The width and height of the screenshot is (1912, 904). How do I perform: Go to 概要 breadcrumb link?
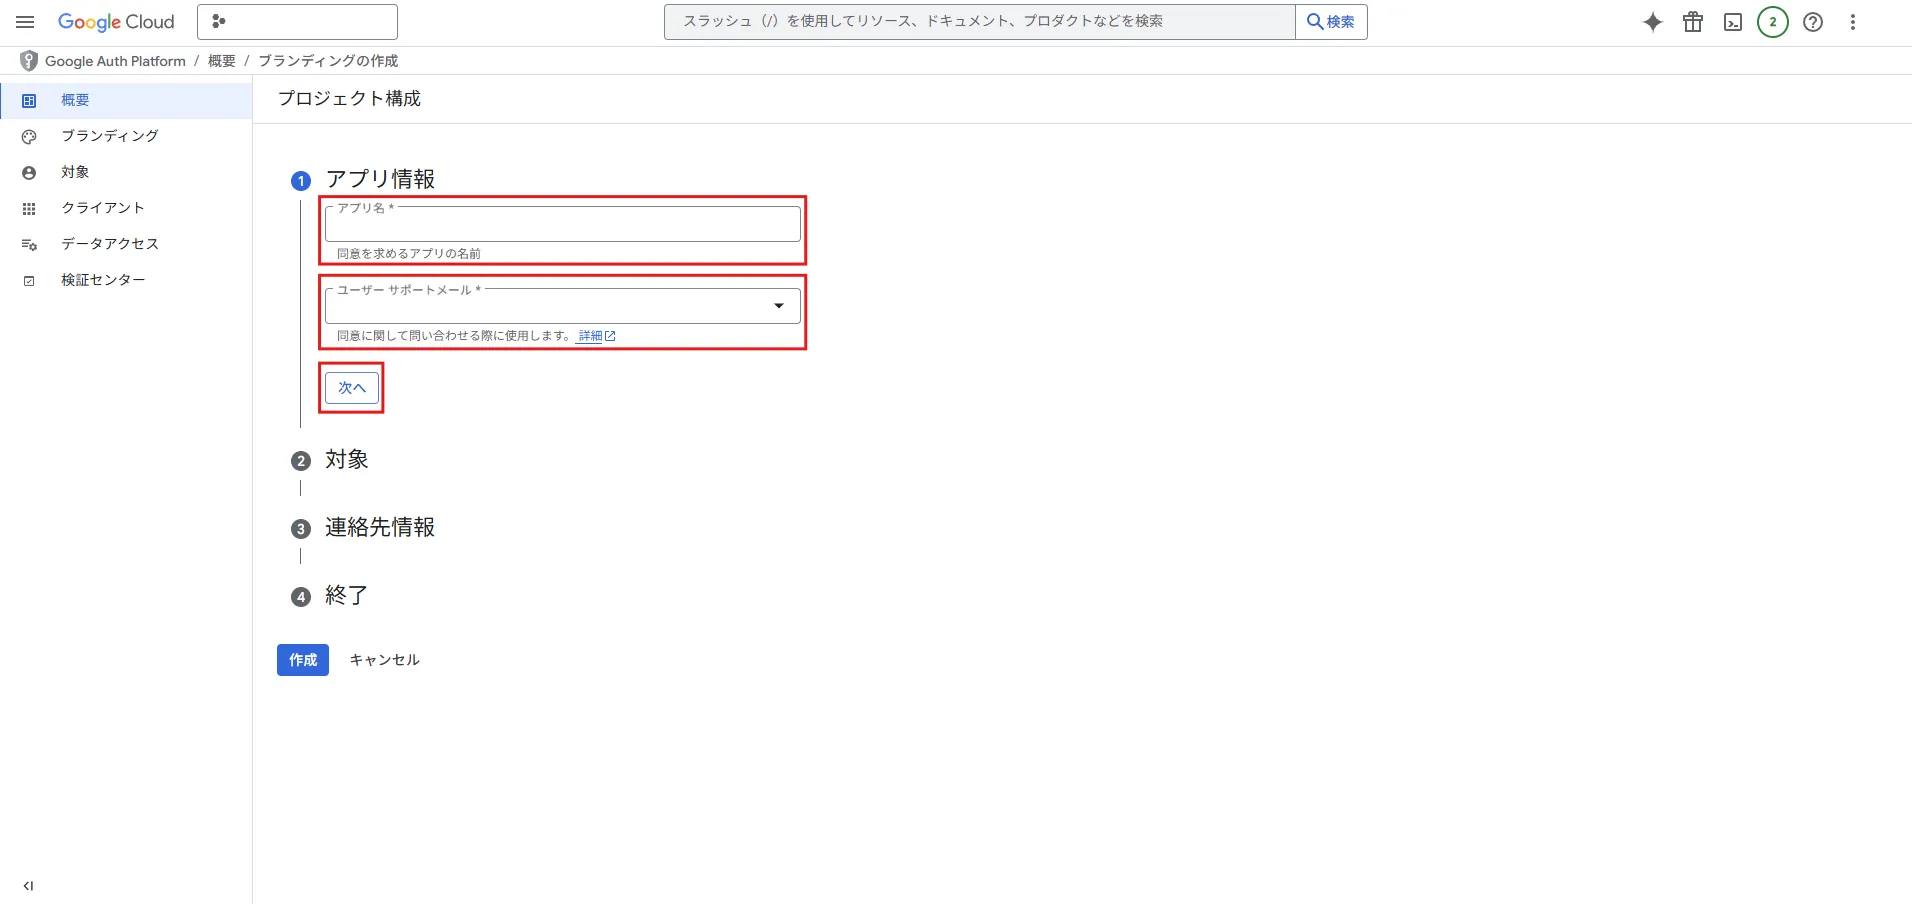tap(222, 61)
